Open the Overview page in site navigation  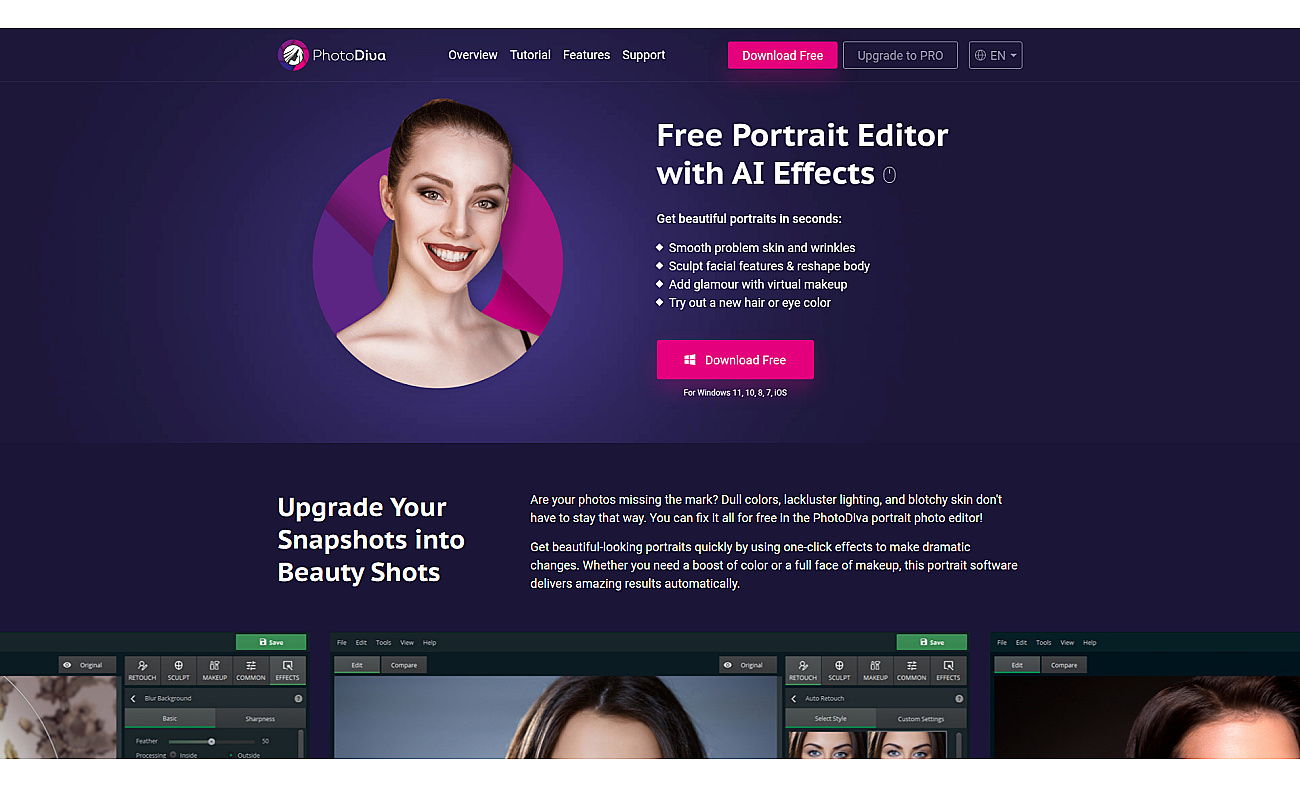pos(473,55)
